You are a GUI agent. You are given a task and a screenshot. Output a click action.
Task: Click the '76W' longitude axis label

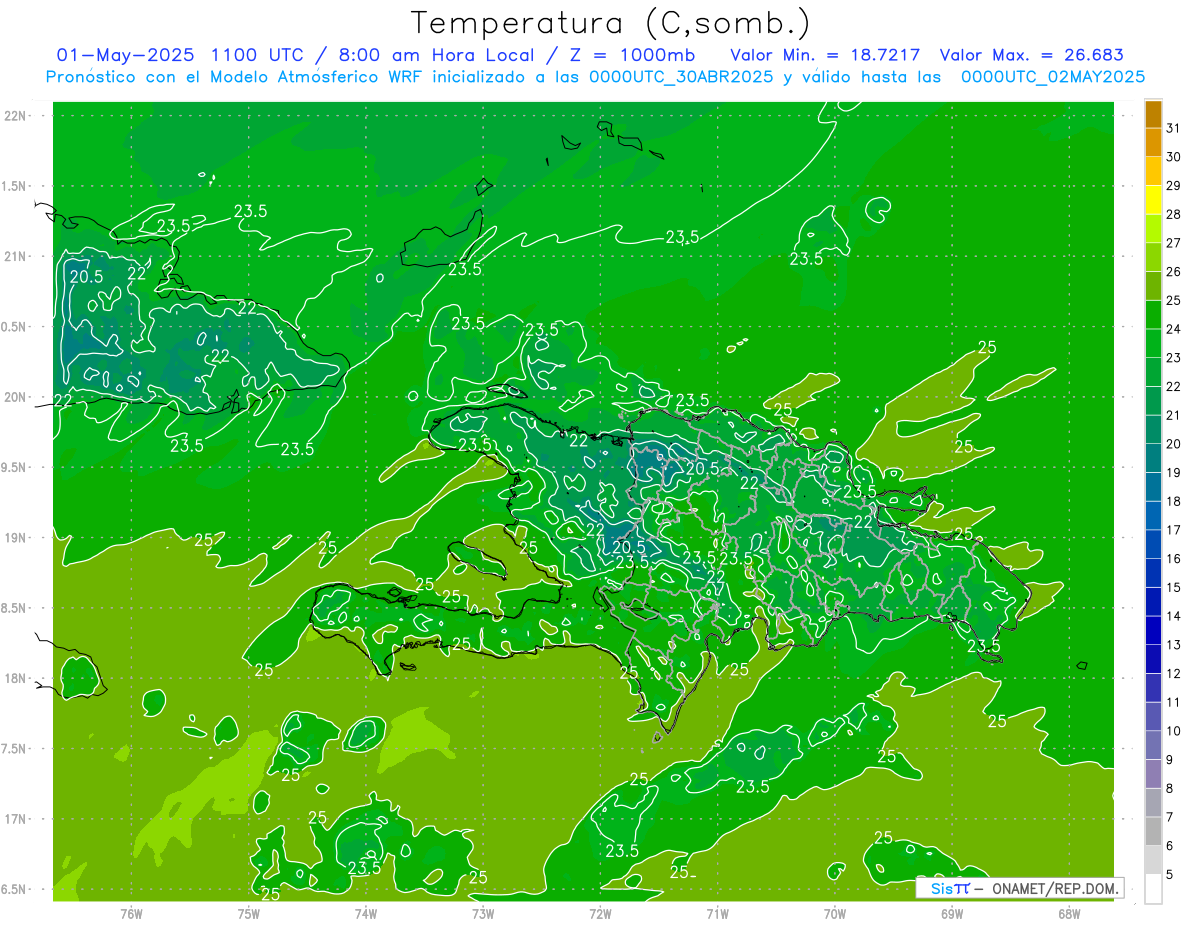131,913
